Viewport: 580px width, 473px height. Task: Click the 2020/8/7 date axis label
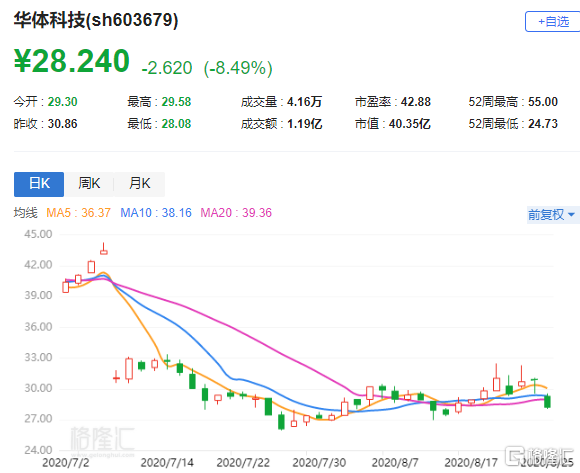[395, 463]
